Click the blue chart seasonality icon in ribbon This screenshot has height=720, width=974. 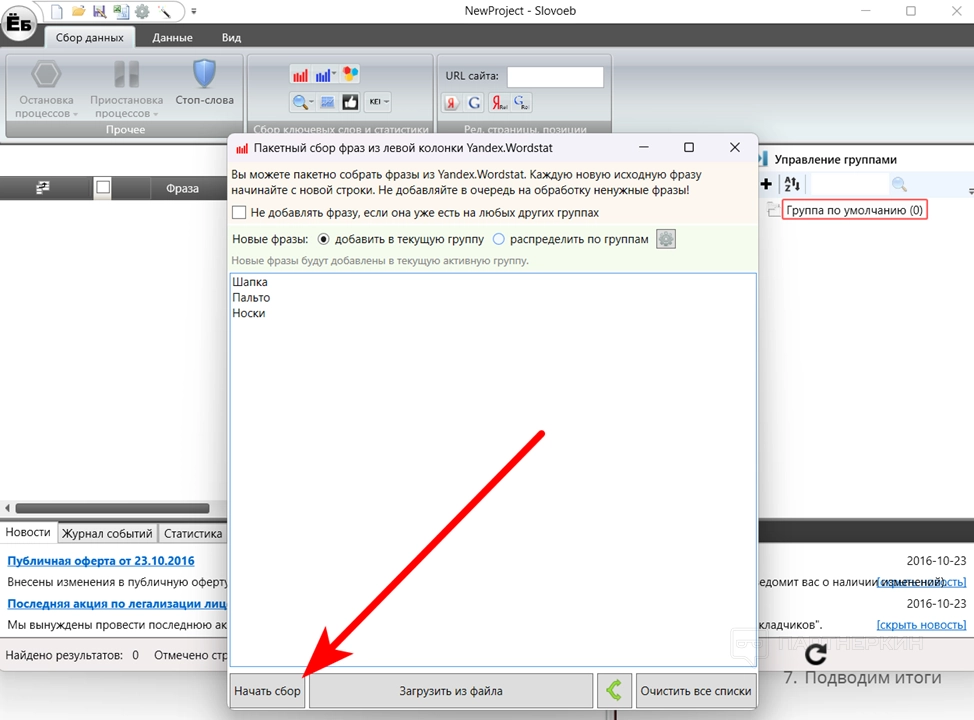click(327, 102)
